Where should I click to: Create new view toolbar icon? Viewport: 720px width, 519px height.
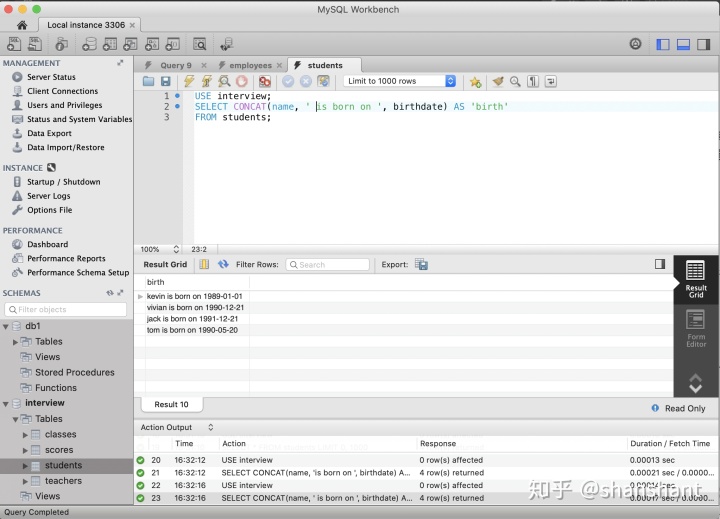(130, 44)
